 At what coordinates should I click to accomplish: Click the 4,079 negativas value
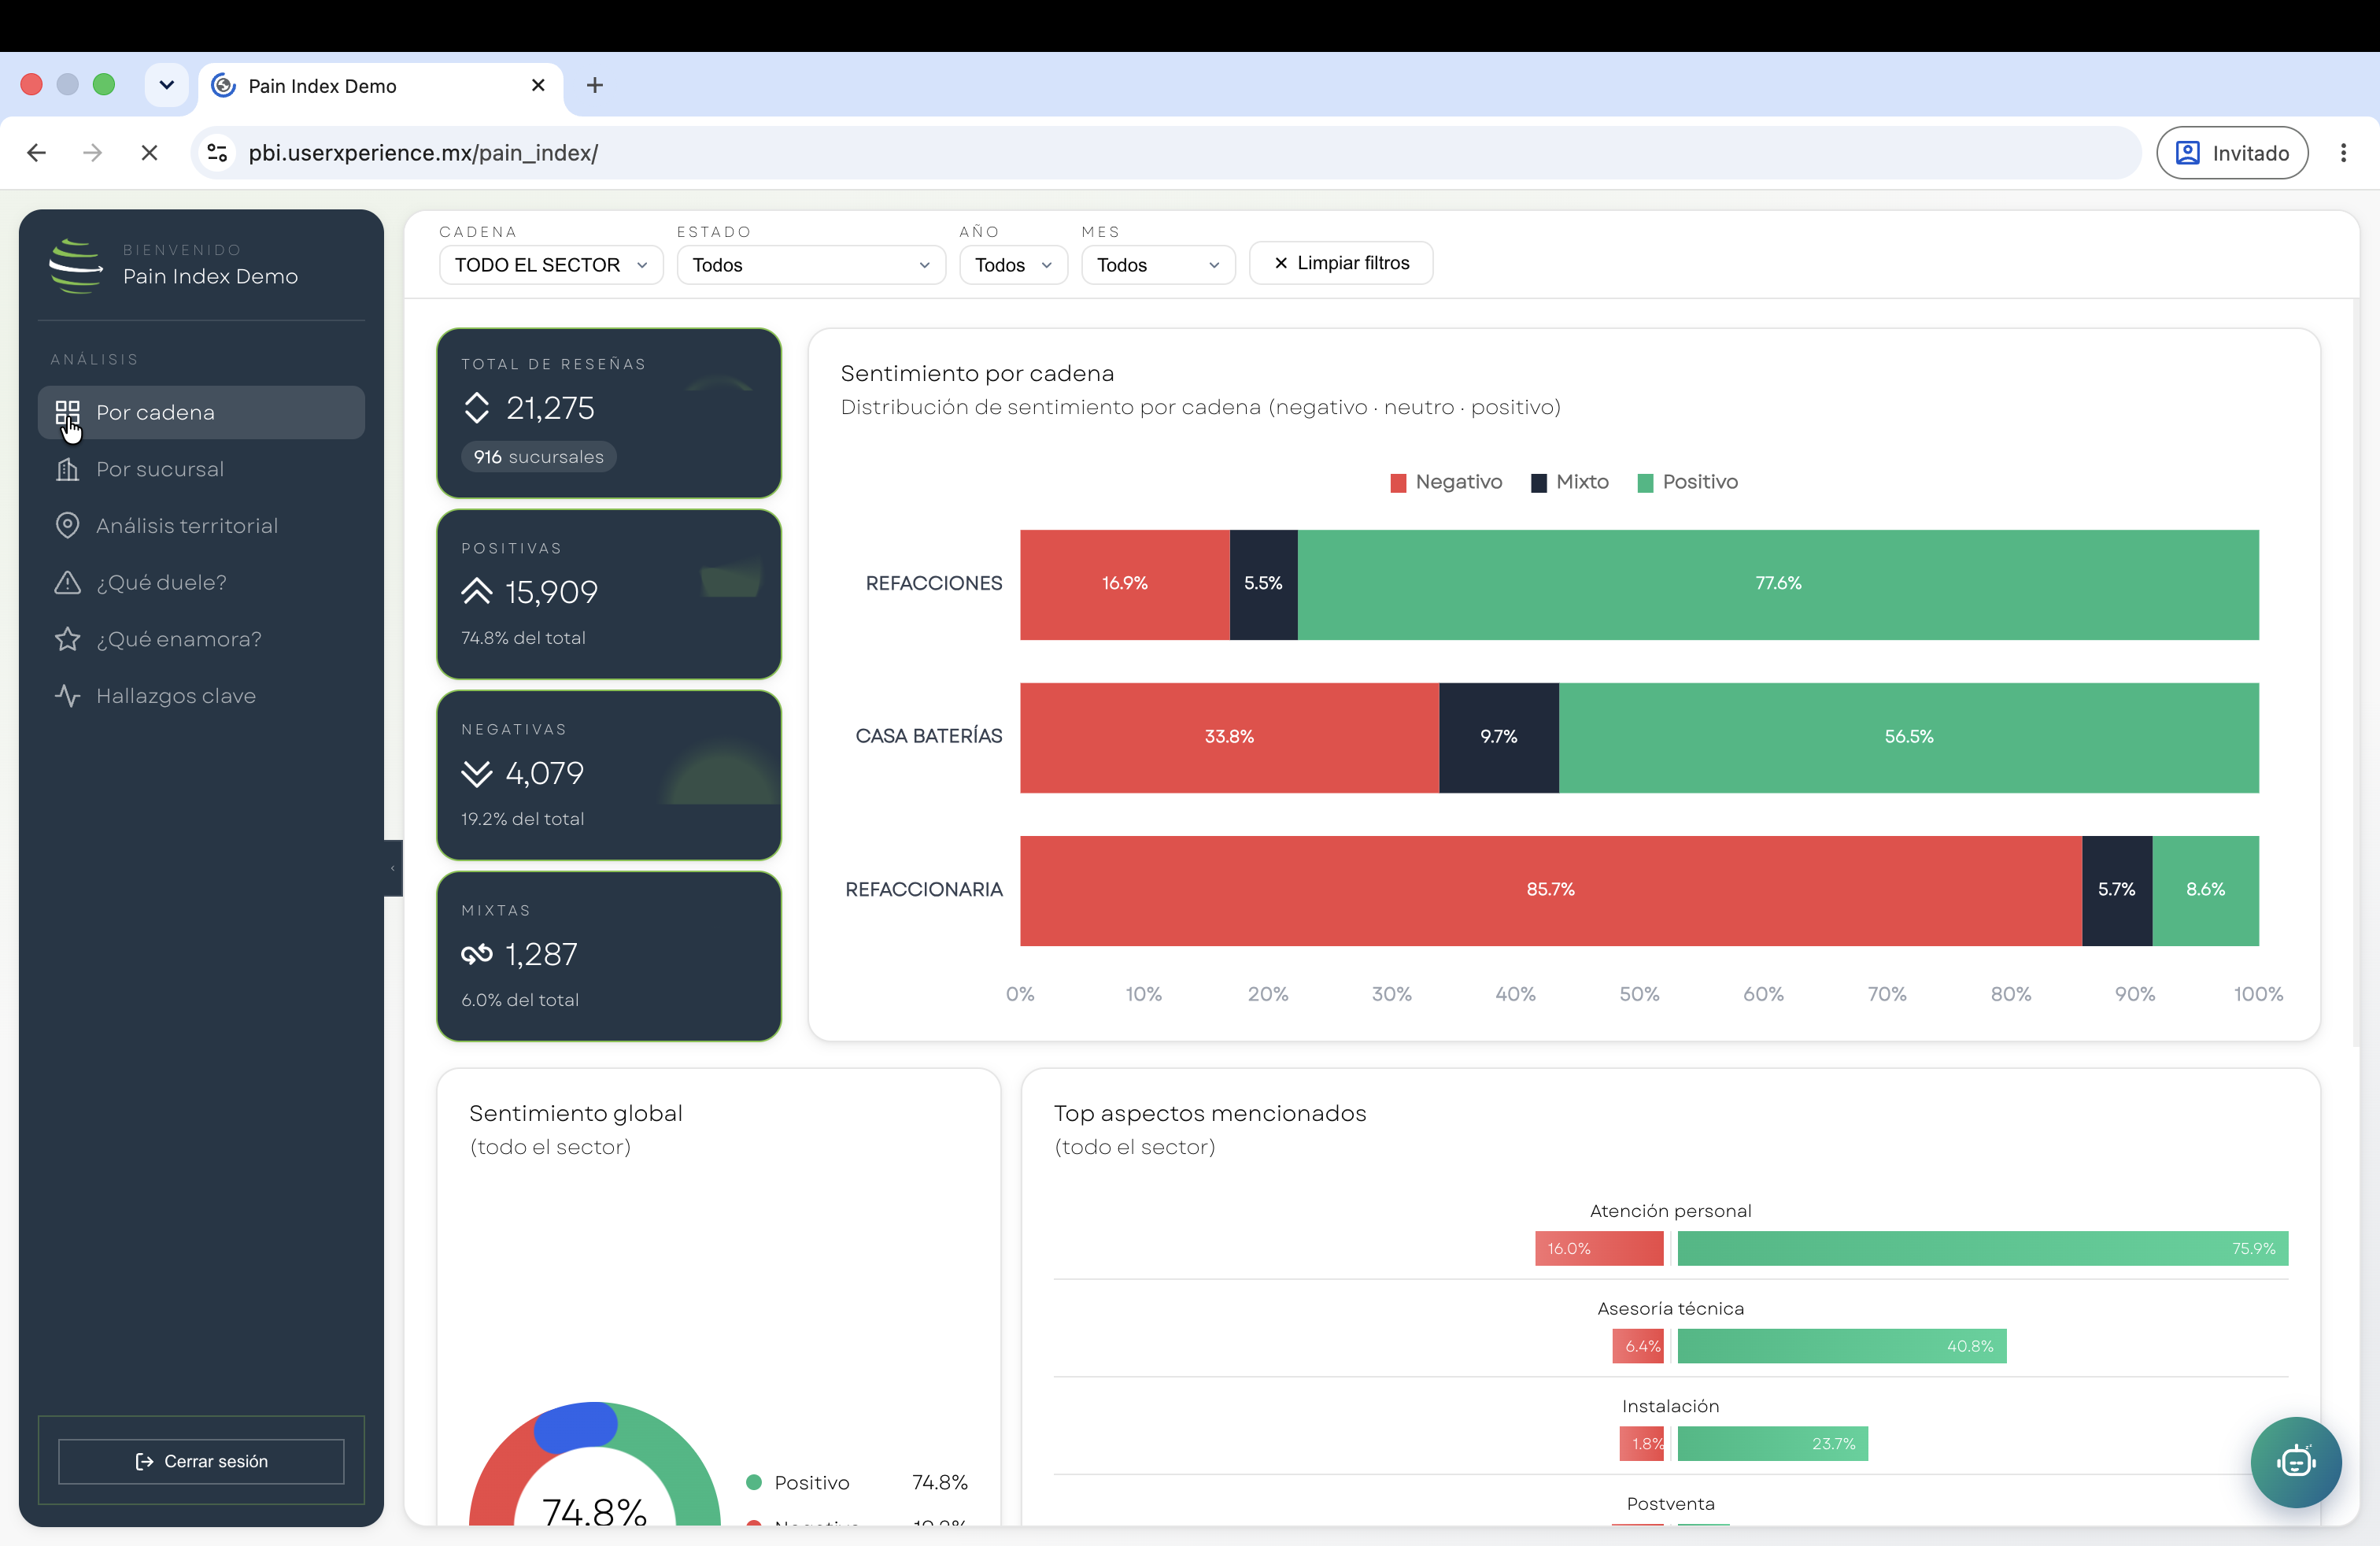(x=545, y=773)
